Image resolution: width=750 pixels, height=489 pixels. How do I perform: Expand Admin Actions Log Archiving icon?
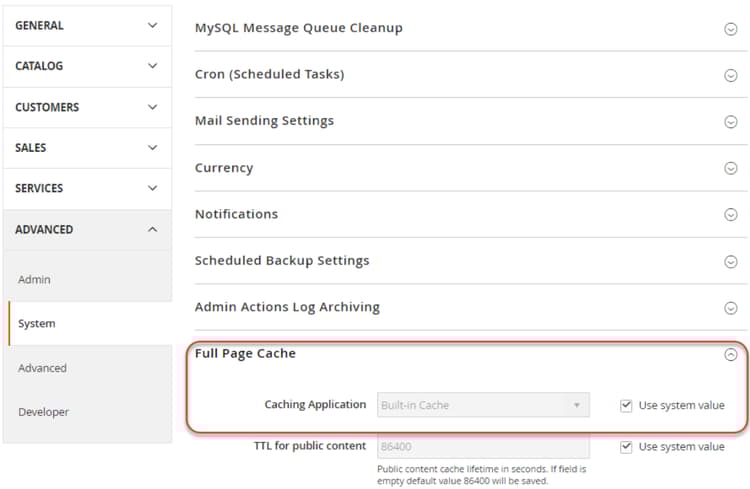(730, 308)
